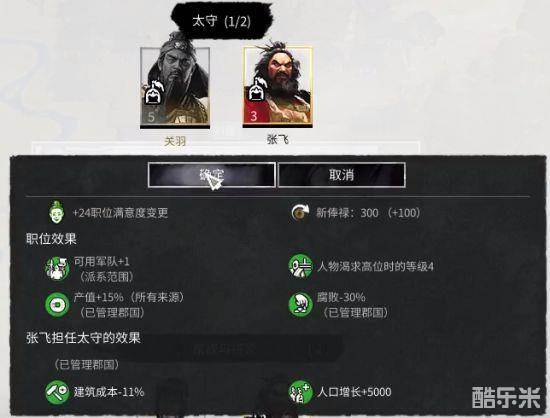Select the 张飞 character portrait
The width and height of the screenshot is (550, 418).
point(277,86)
